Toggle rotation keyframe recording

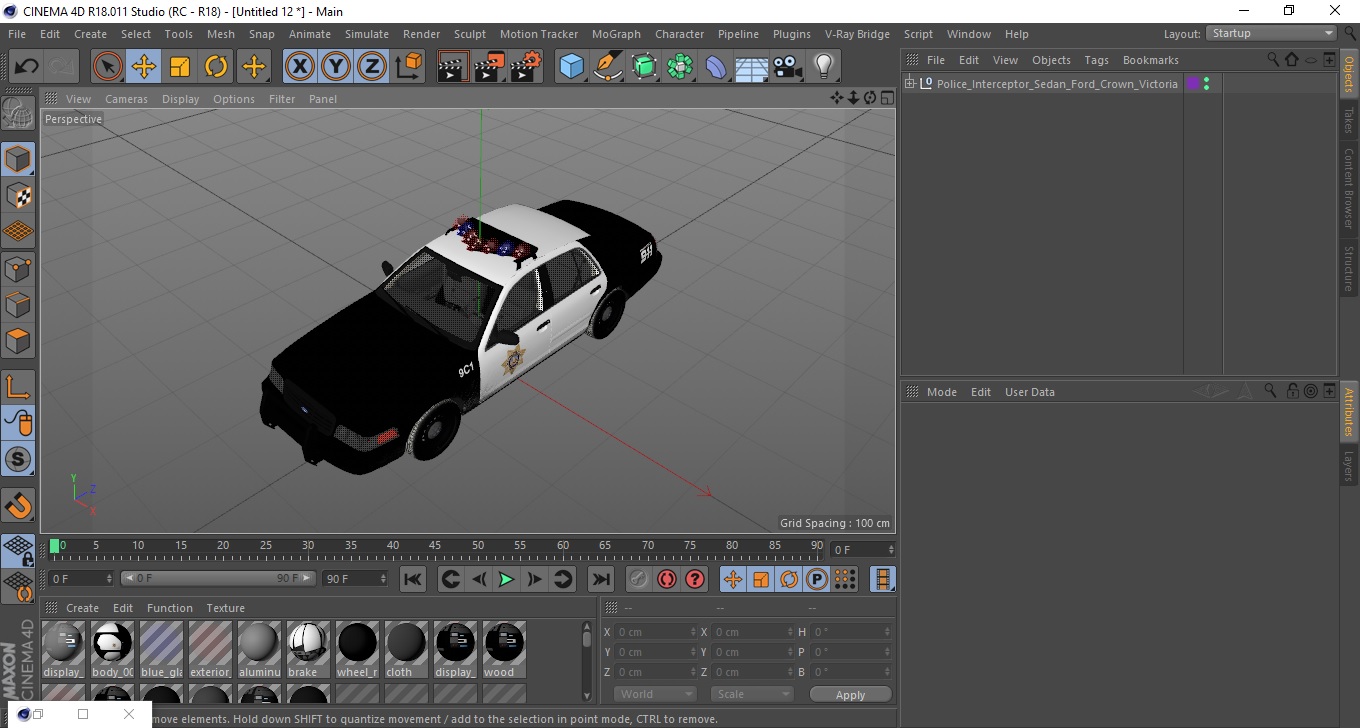coord(789,579)
